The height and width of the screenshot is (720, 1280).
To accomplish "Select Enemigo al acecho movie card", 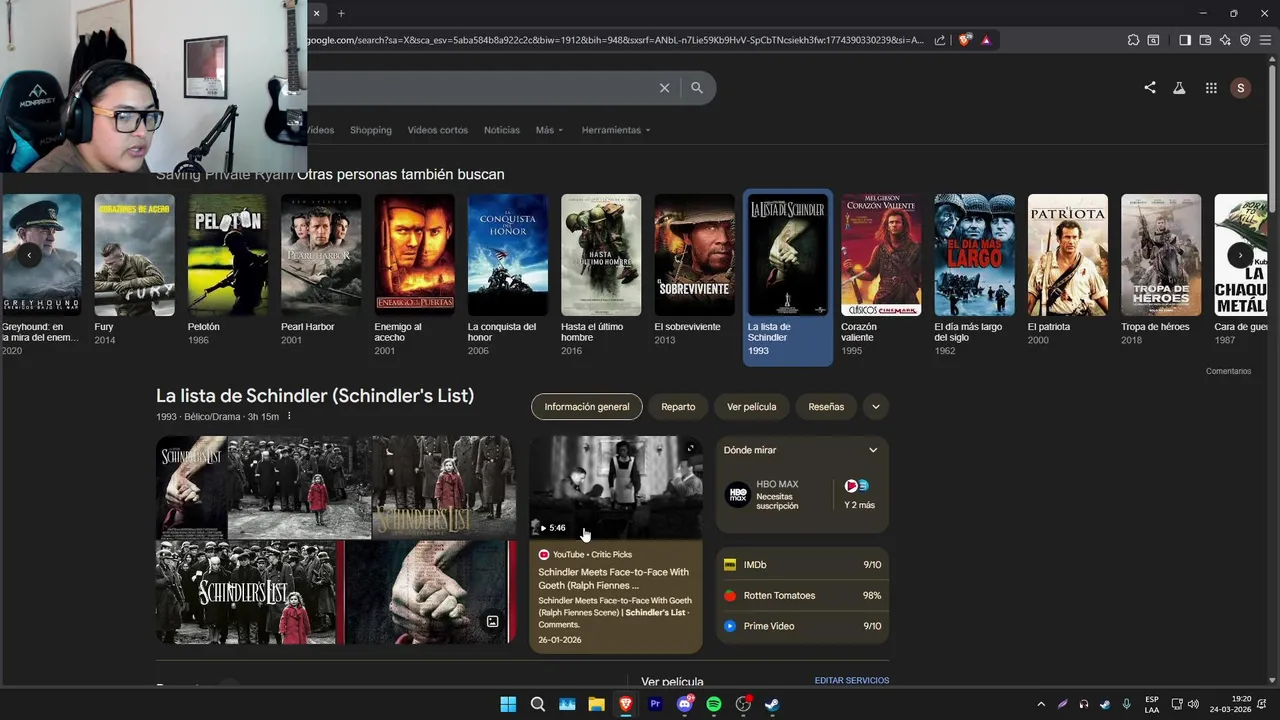I will tap(414, 275).
